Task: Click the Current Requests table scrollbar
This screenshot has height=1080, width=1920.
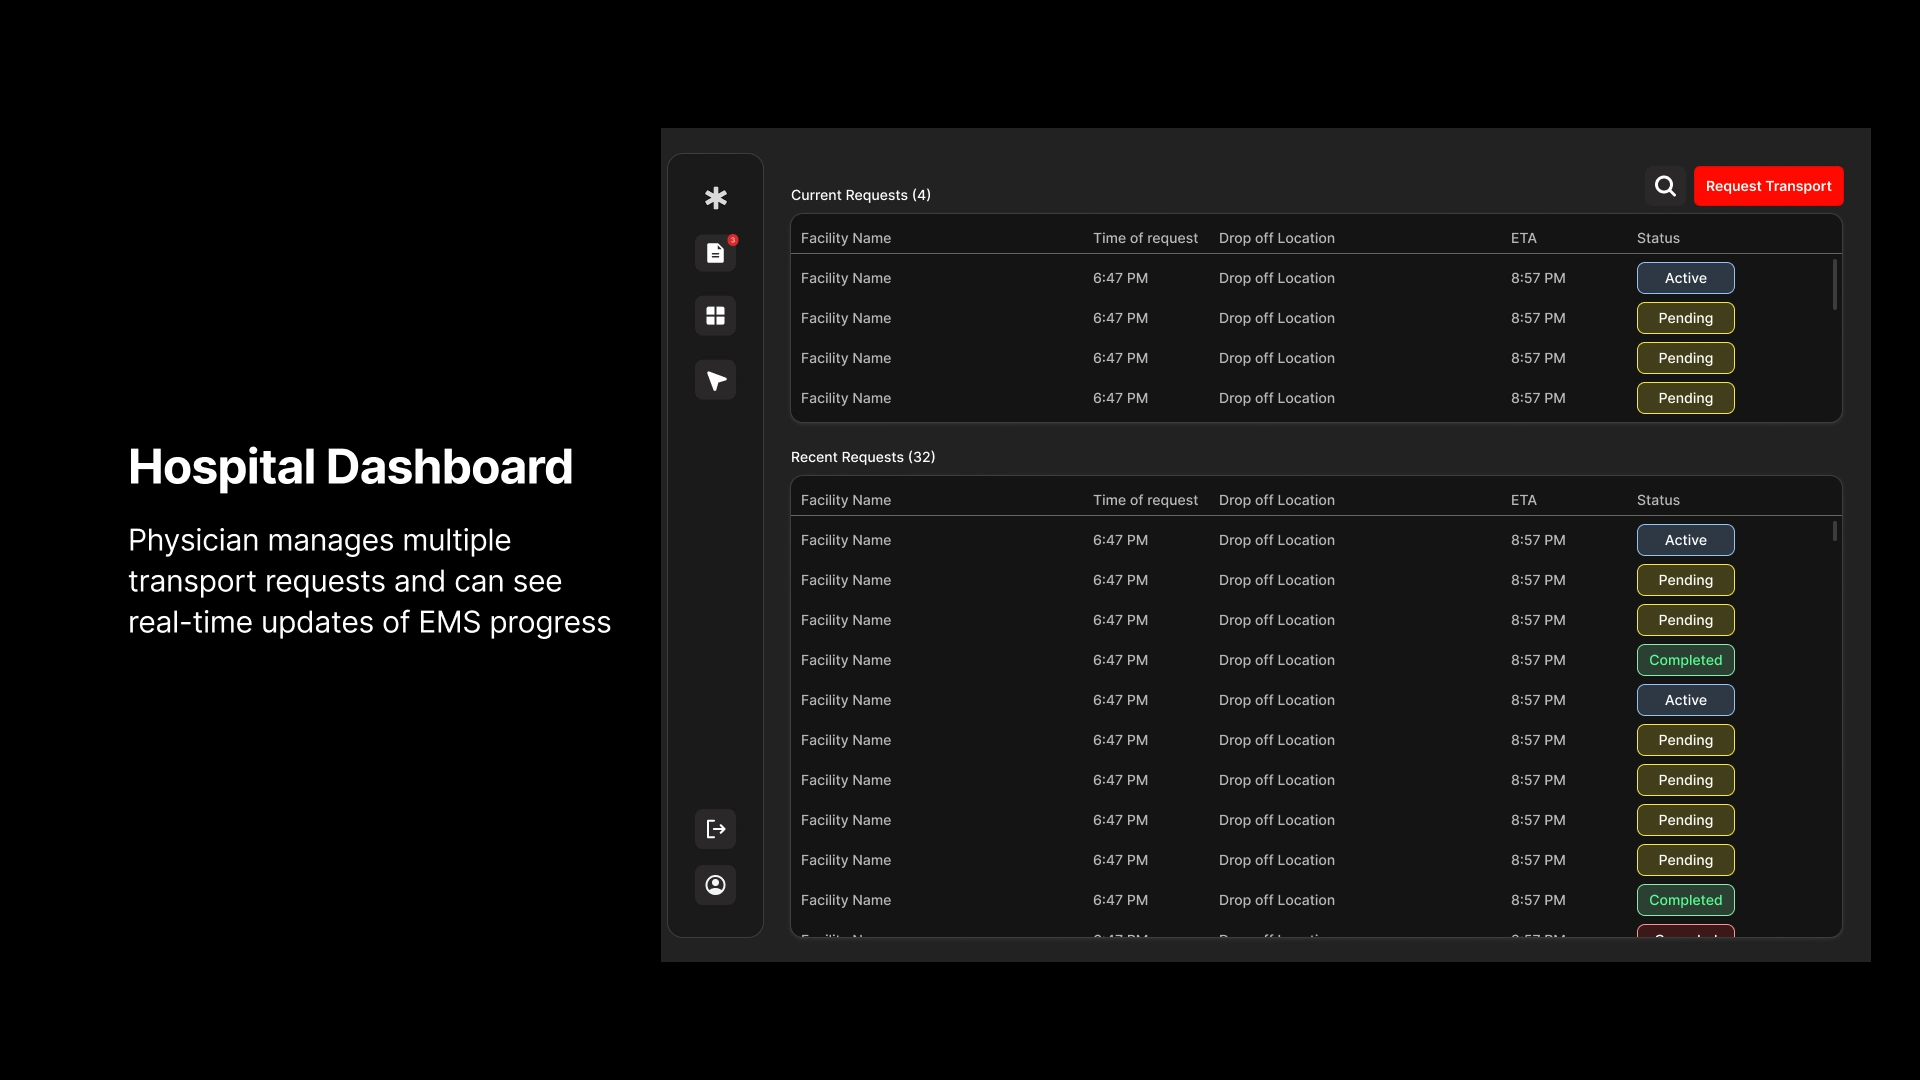Action: [1834, 285]
